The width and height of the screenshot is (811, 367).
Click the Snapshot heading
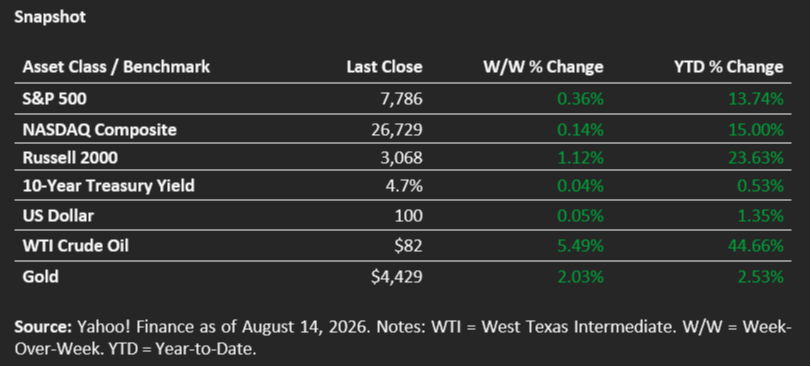[x=50, y=18]
